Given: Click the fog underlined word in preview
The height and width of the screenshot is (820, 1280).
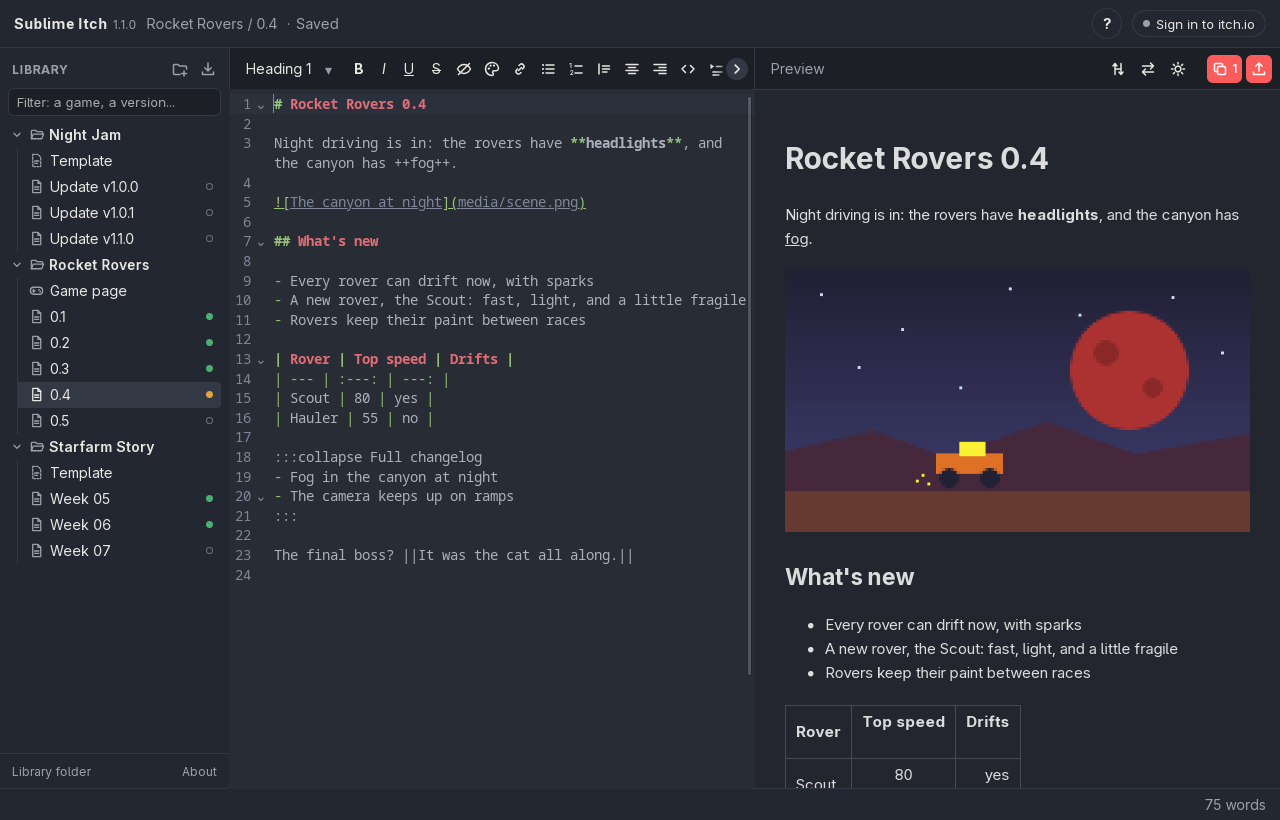Looking at the screenshot, I should tap(796, 239).
